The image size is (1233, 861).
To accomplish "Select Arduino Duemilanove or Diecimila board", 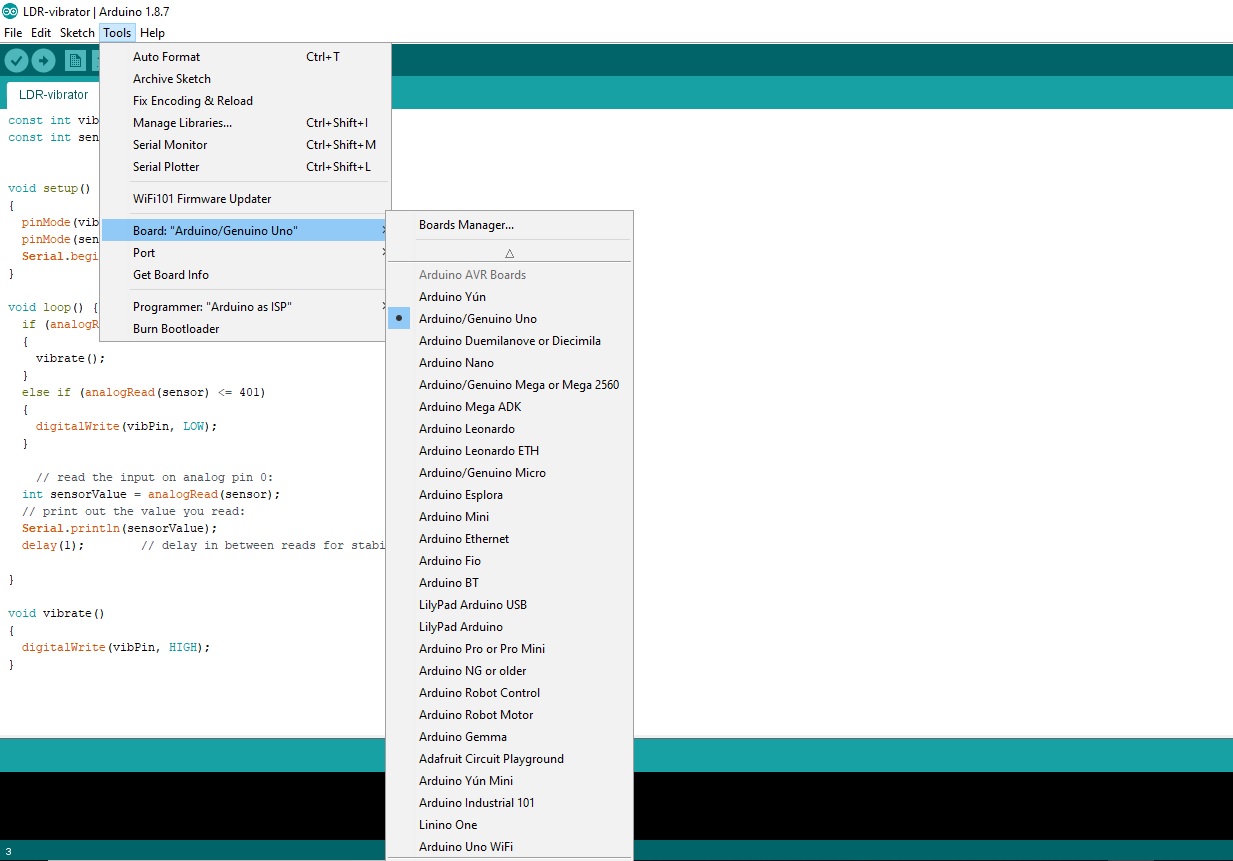I will click(509, 341).
